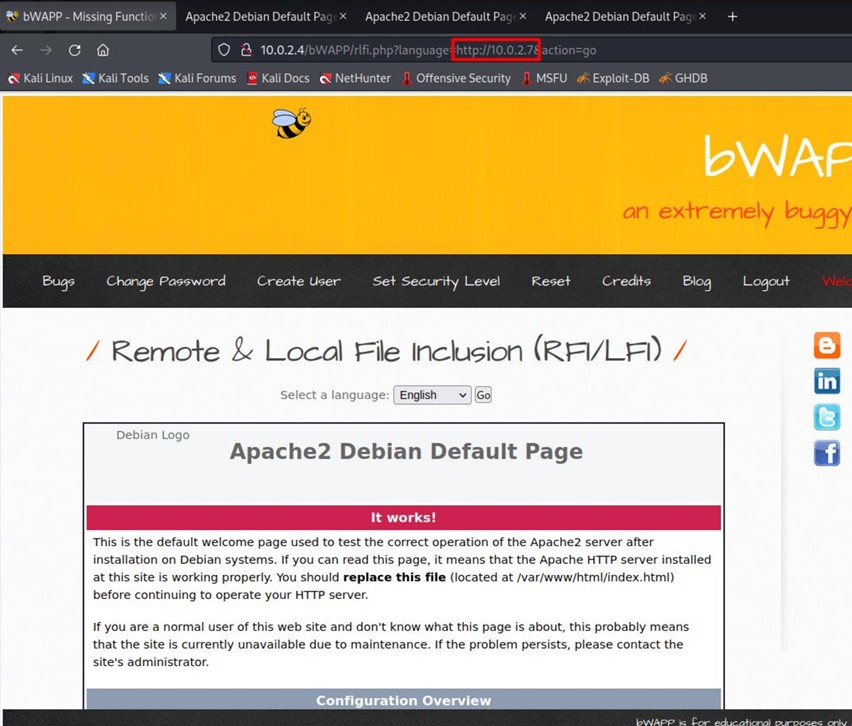The width and height of the screenshot is (852, 726).
Task: Open the Bugs menu item
Action: pyautogui.click(x=59, y=281)
